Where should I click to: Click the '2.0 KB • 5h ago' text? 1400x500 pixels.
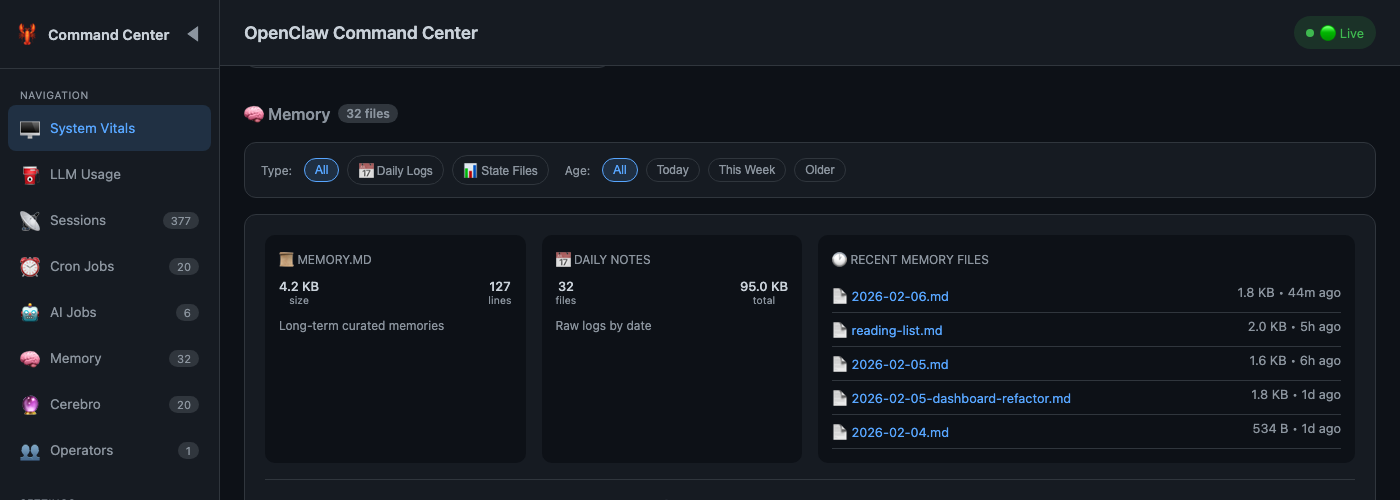tap(1294, 327)
